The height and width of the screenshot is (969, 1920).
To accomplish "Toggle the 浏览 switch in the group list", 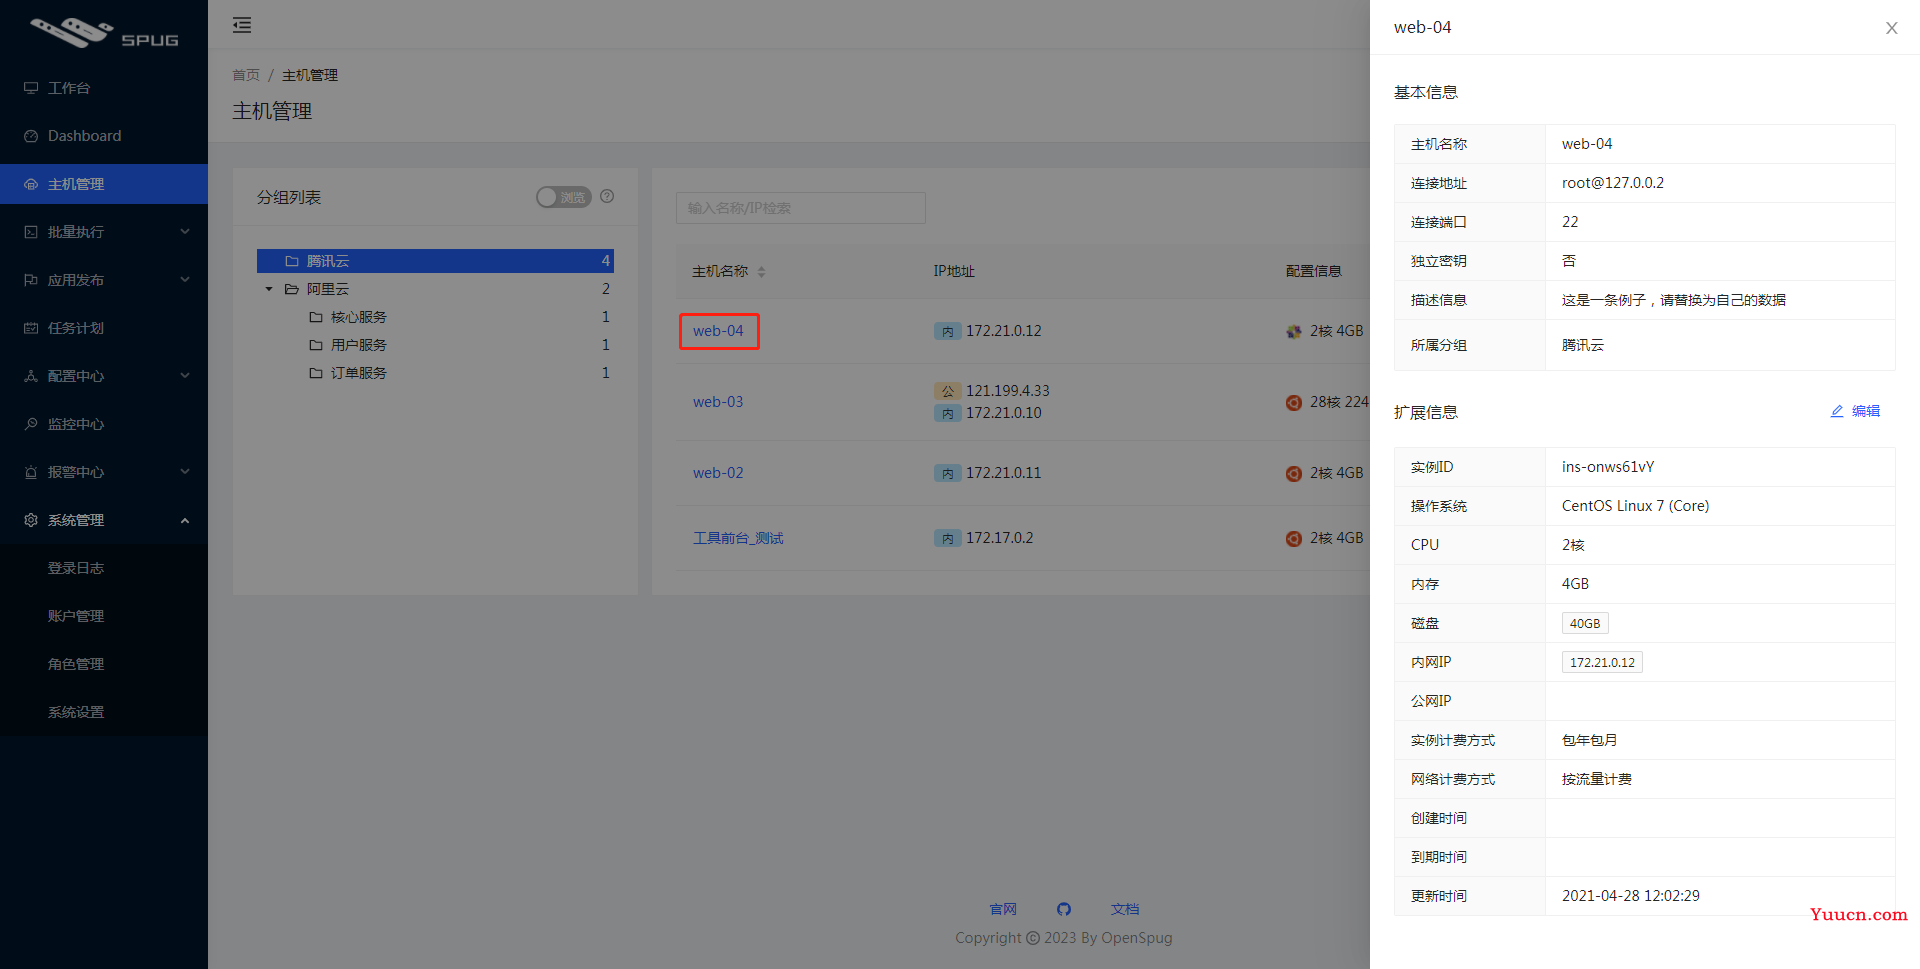I will [x=564, y=197].
